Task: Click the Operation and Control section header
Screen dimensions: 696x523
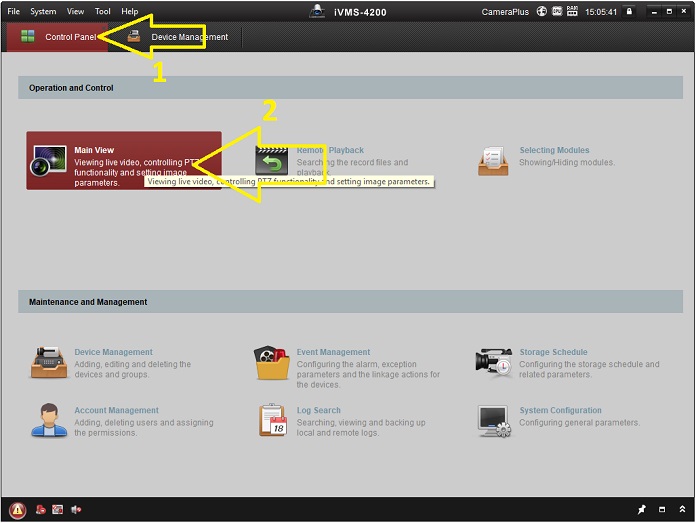Action: pos(350,87)
